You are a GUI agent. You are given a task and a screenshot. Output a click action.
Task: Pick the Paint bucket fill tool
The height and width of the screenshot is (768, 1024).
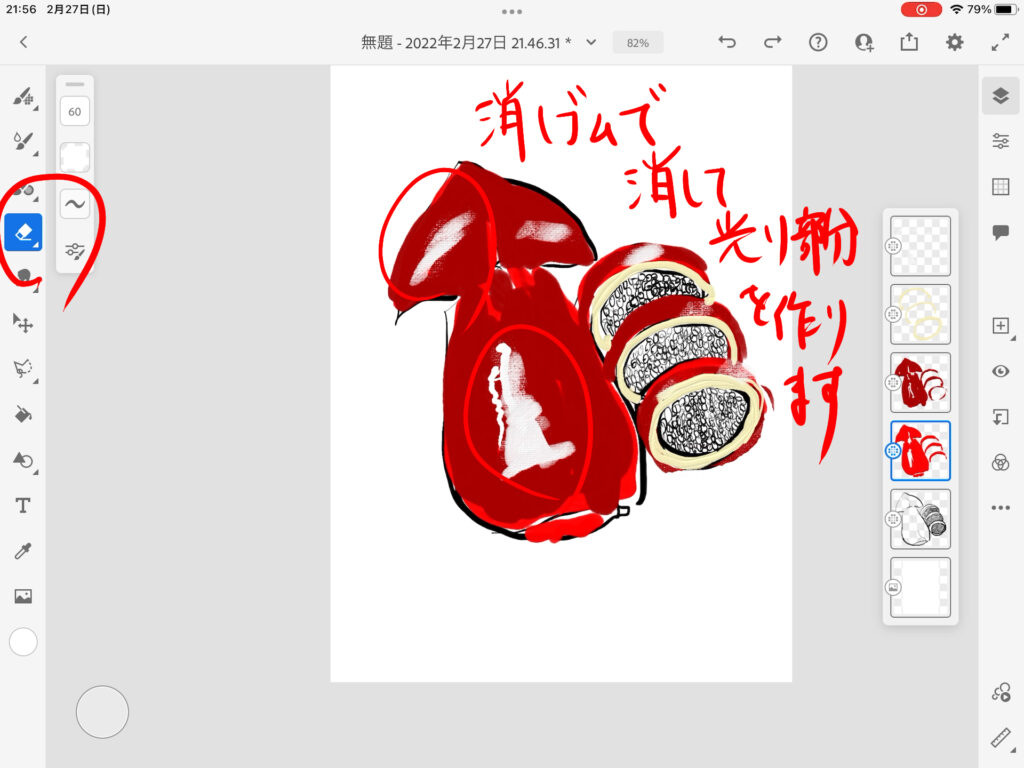[23, 414]
